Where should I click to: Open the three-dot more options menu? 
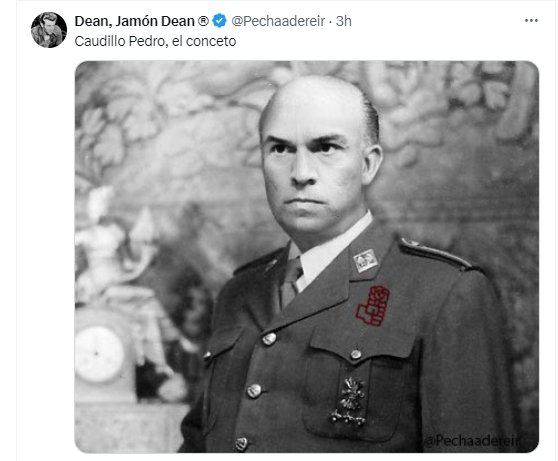[x=531, y=21]
